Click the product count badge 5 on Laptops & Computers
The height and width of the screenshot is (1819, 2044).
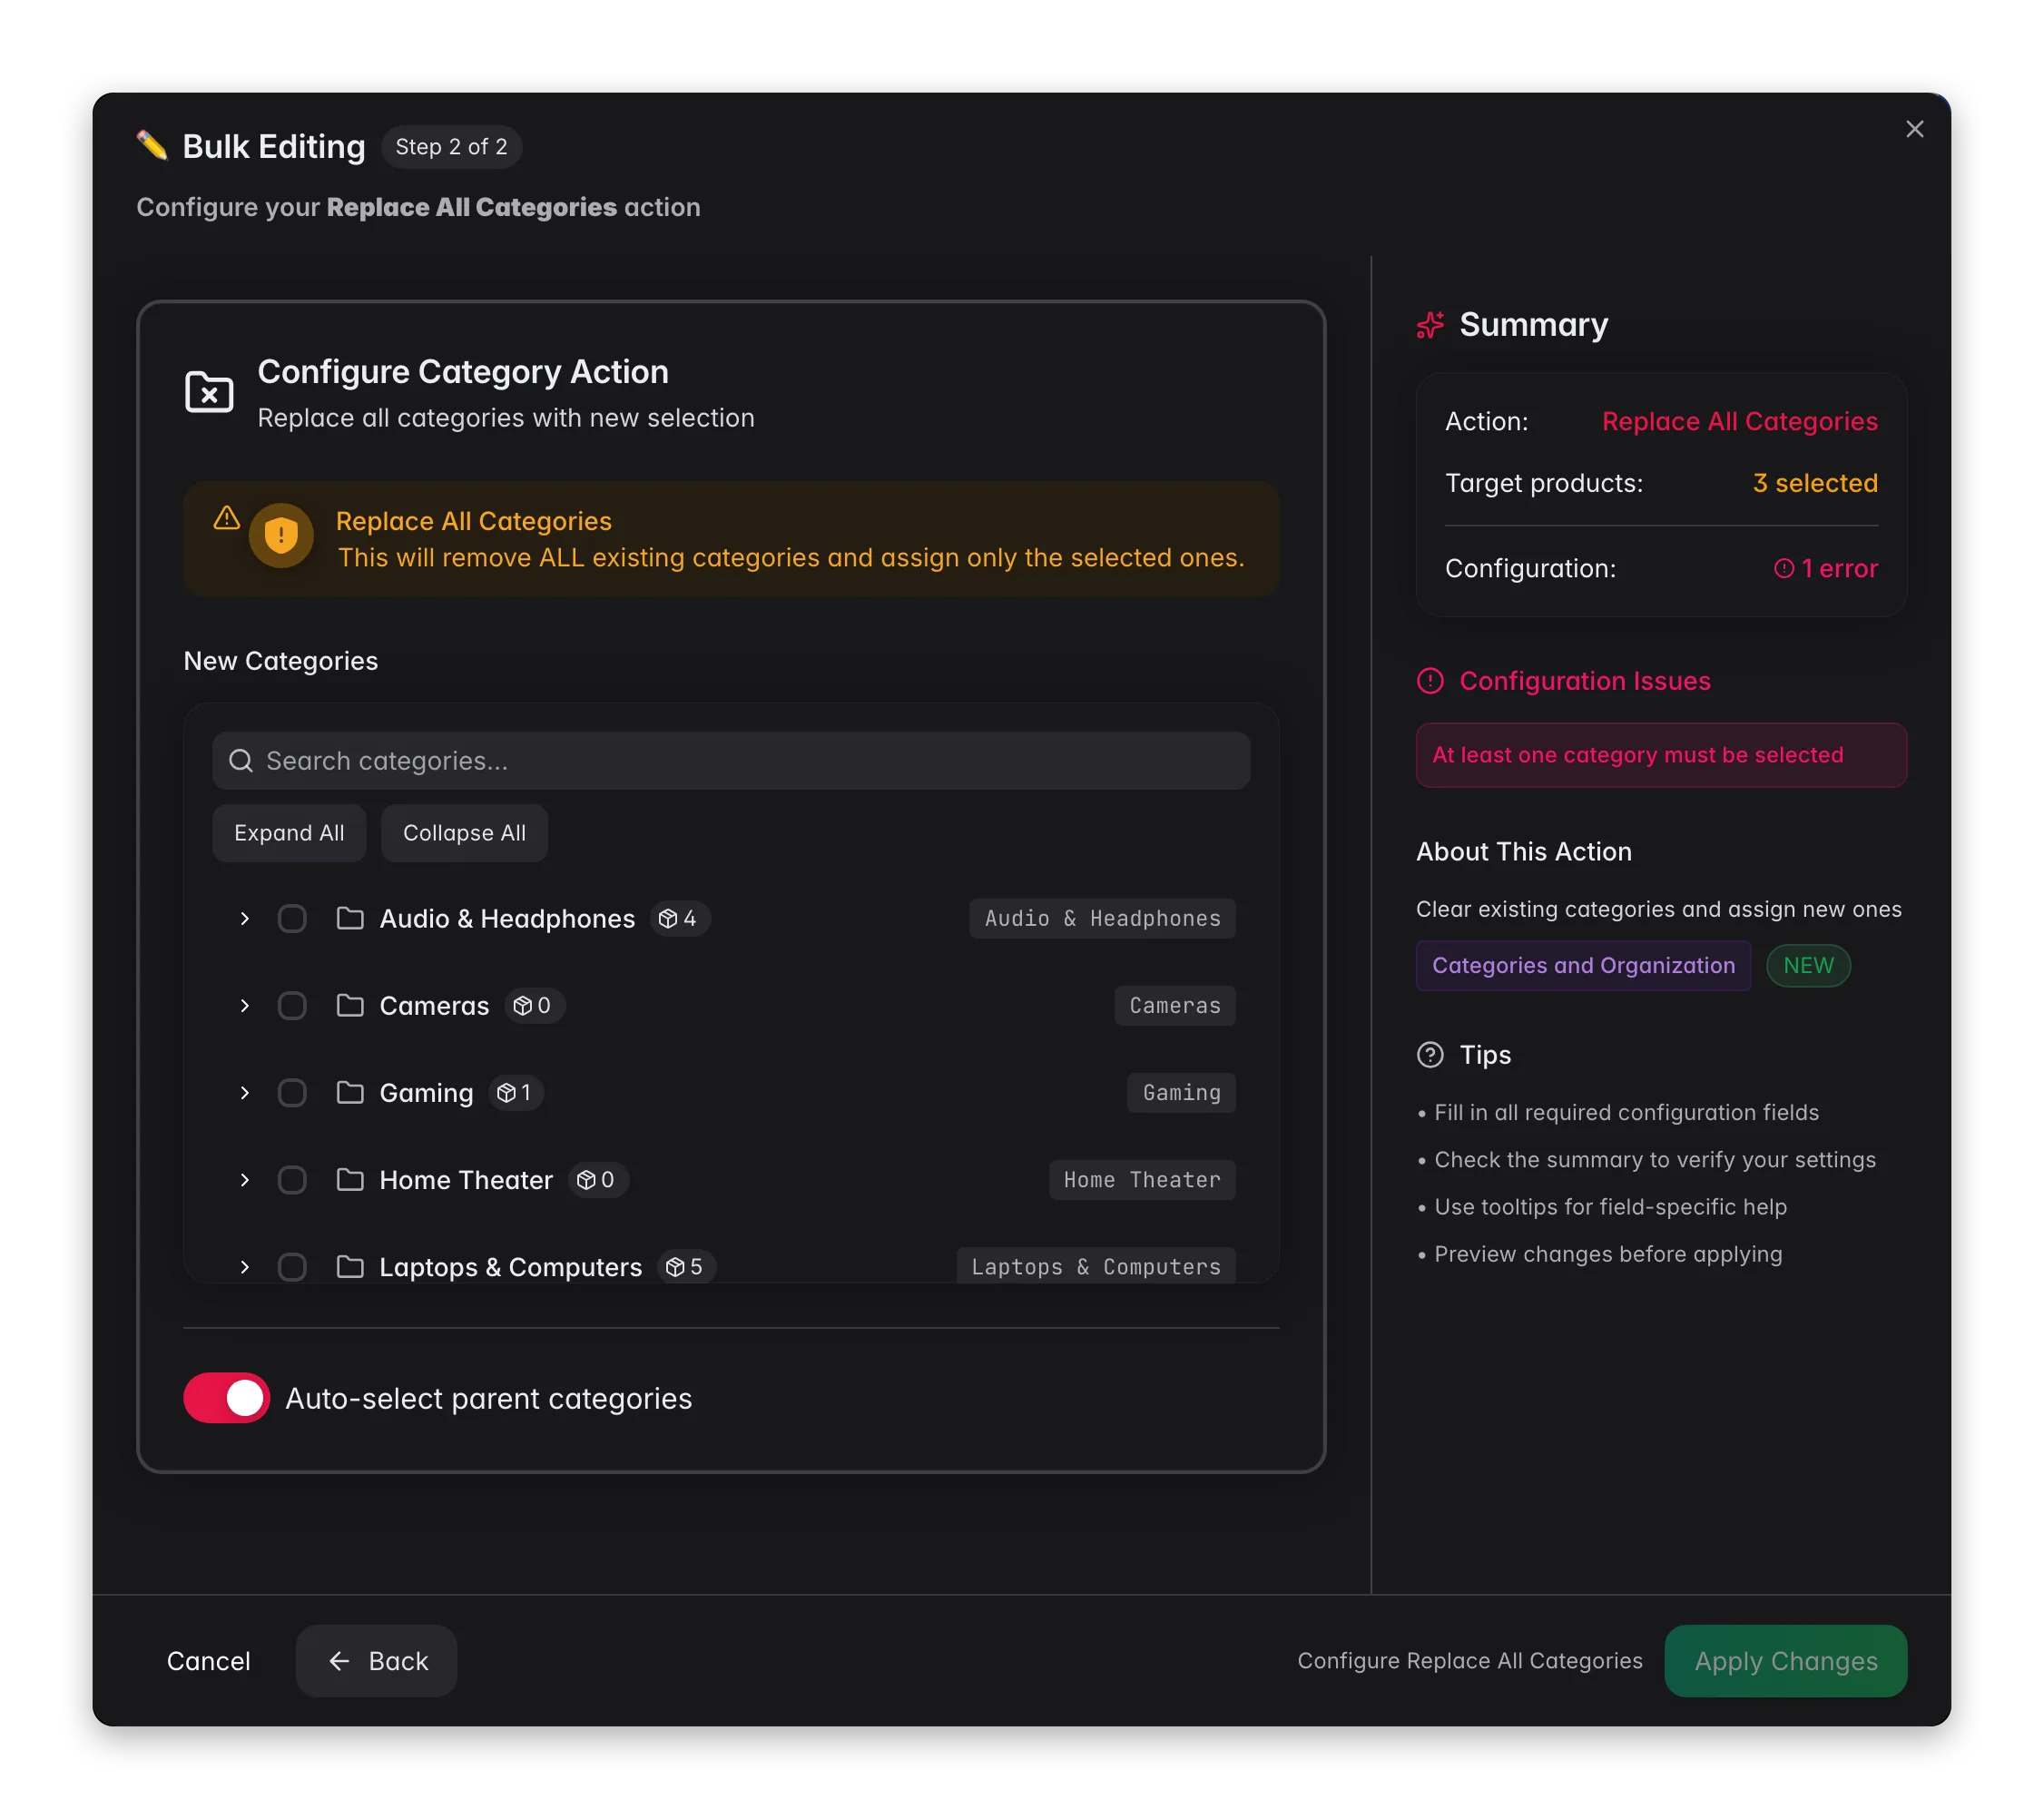click(x=687, y=1267)
